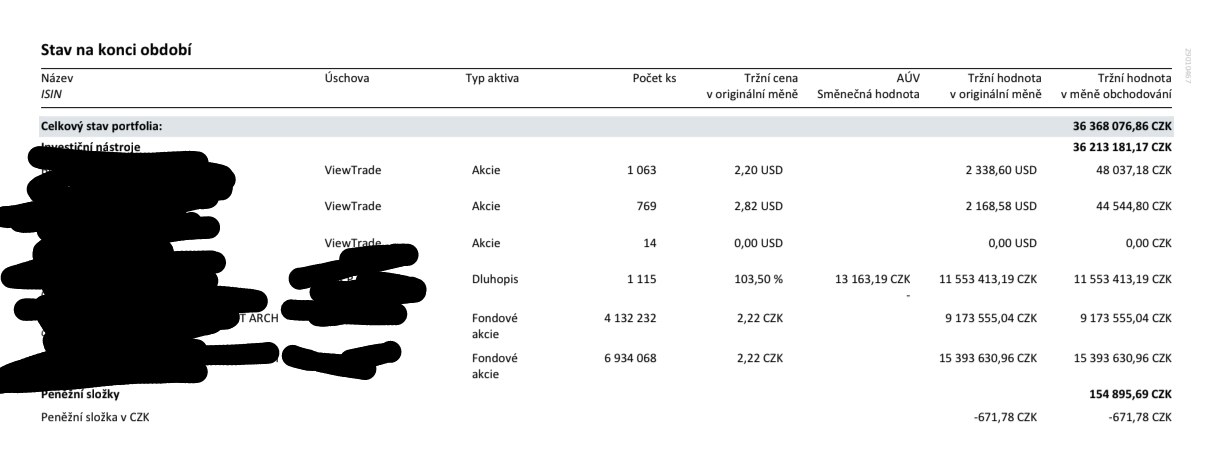Select the 'Dluhopis' asset type cell
Screen dimensions: 1220x453
tap(493, 279)
